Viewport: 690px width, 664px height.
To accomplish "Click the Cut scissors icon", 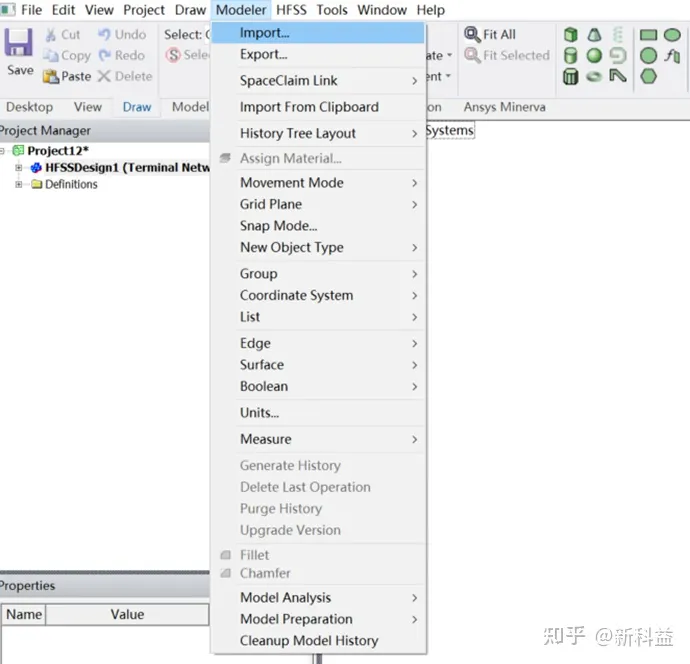I will tap(51, 35).
